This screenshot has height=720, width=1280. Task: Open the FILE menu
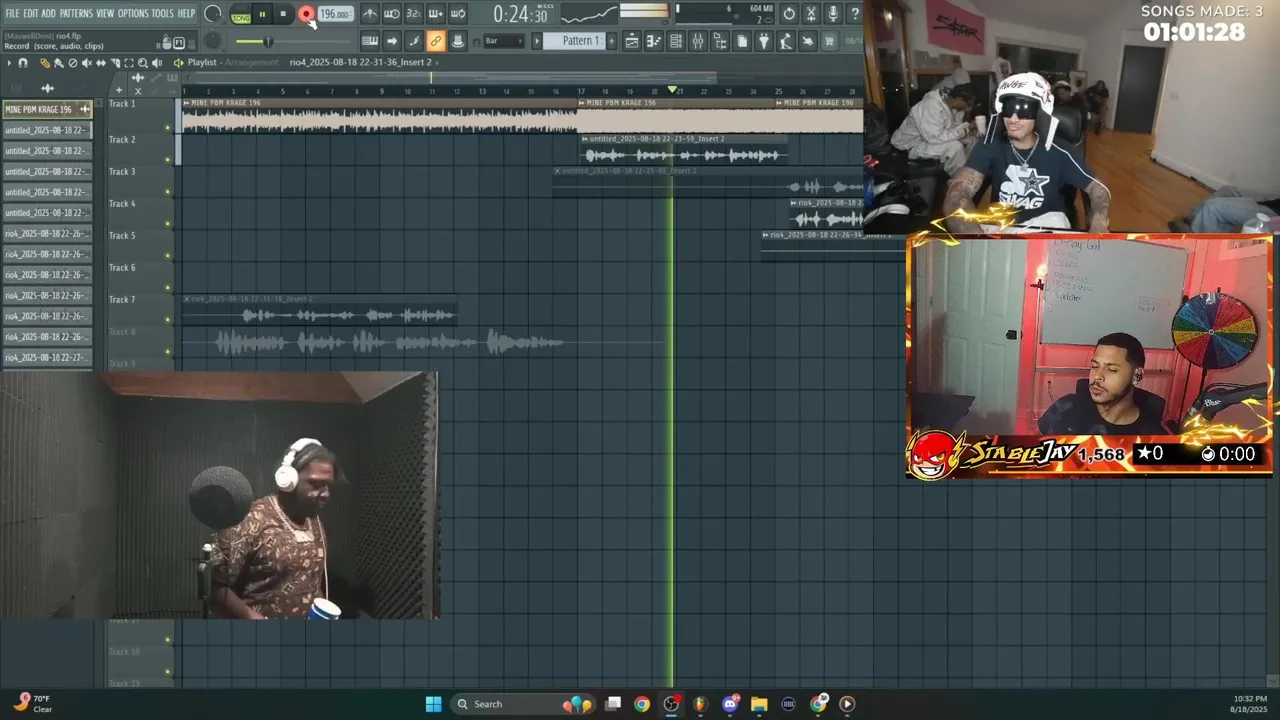coord(13,13)
